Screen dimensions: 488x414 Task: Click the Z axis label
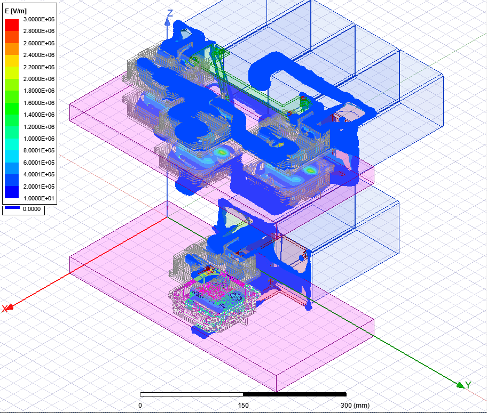point(170,14)
